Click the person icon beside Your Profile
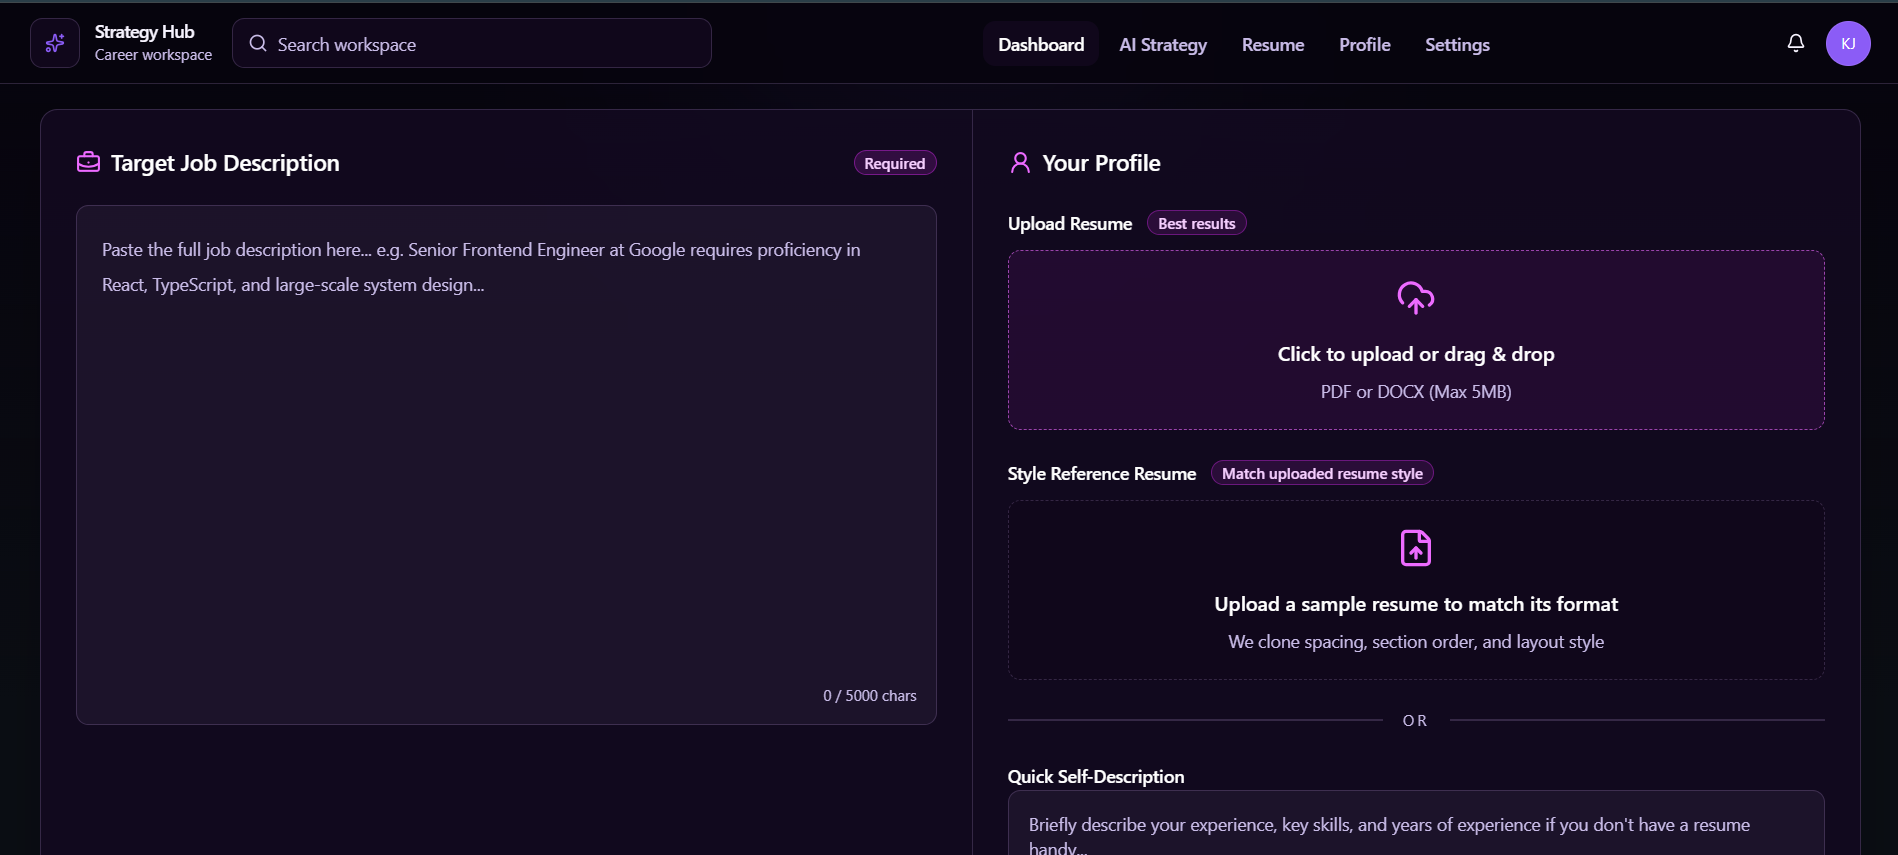The width and height of the screenshot is (1898, 855). (x=1020, y=163)
